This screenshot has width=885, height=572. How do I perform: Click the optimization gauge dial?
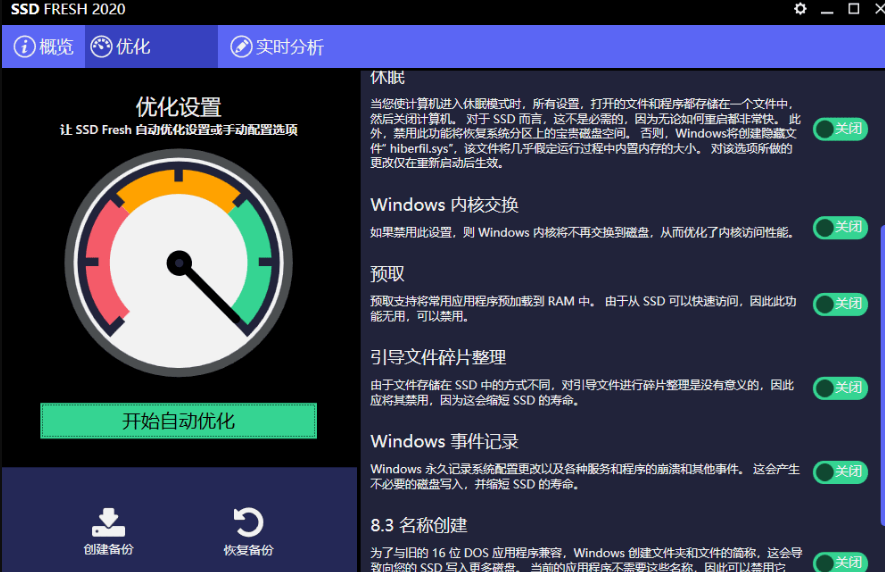tap(178, 263)
